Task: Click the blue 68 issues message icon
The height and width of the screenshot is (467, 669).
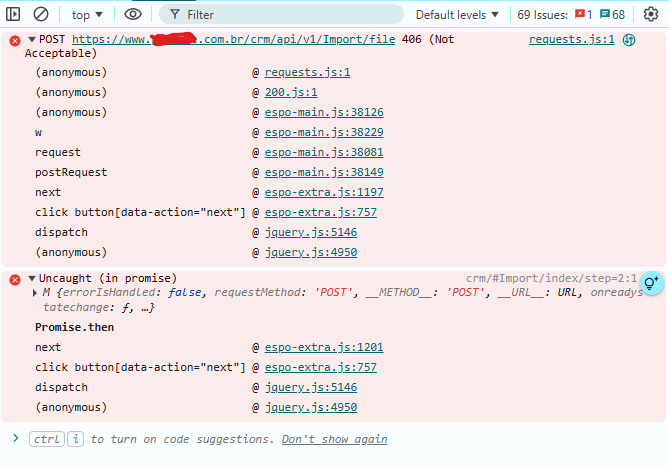Action: tap(605, 15)
